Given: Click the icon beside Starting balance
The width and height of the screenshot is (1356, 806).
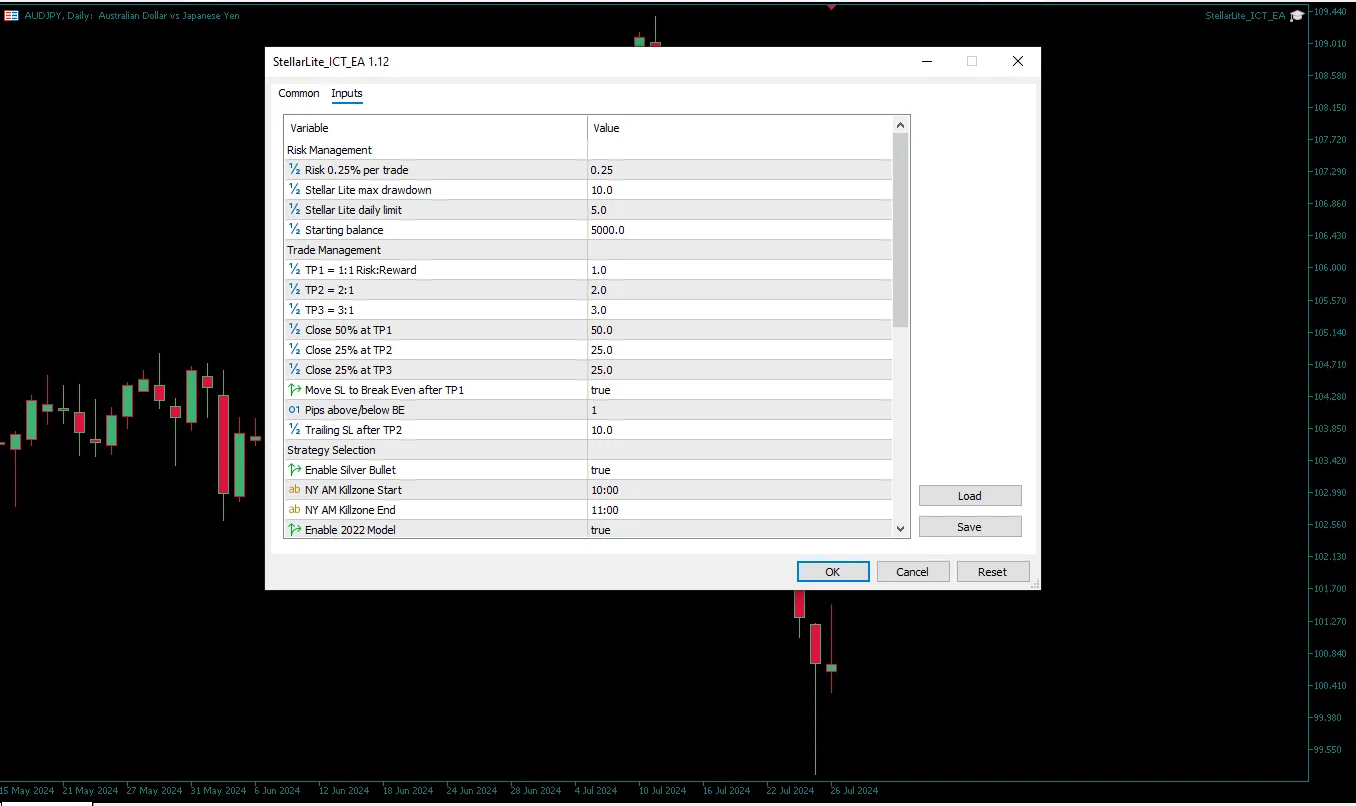Looking at the screenshot, I should pyautogui.click(x=294, y=230).
